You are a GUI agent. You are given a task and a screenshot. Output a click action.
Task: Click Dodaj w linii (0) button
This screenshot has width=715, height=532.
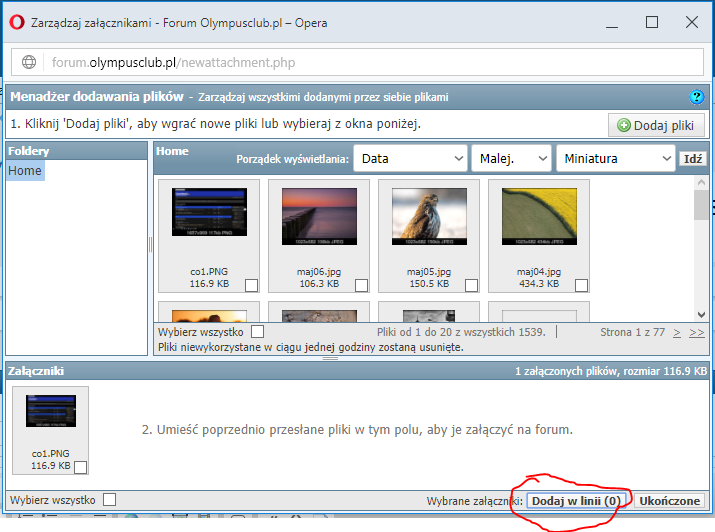(x=578, y=501)
